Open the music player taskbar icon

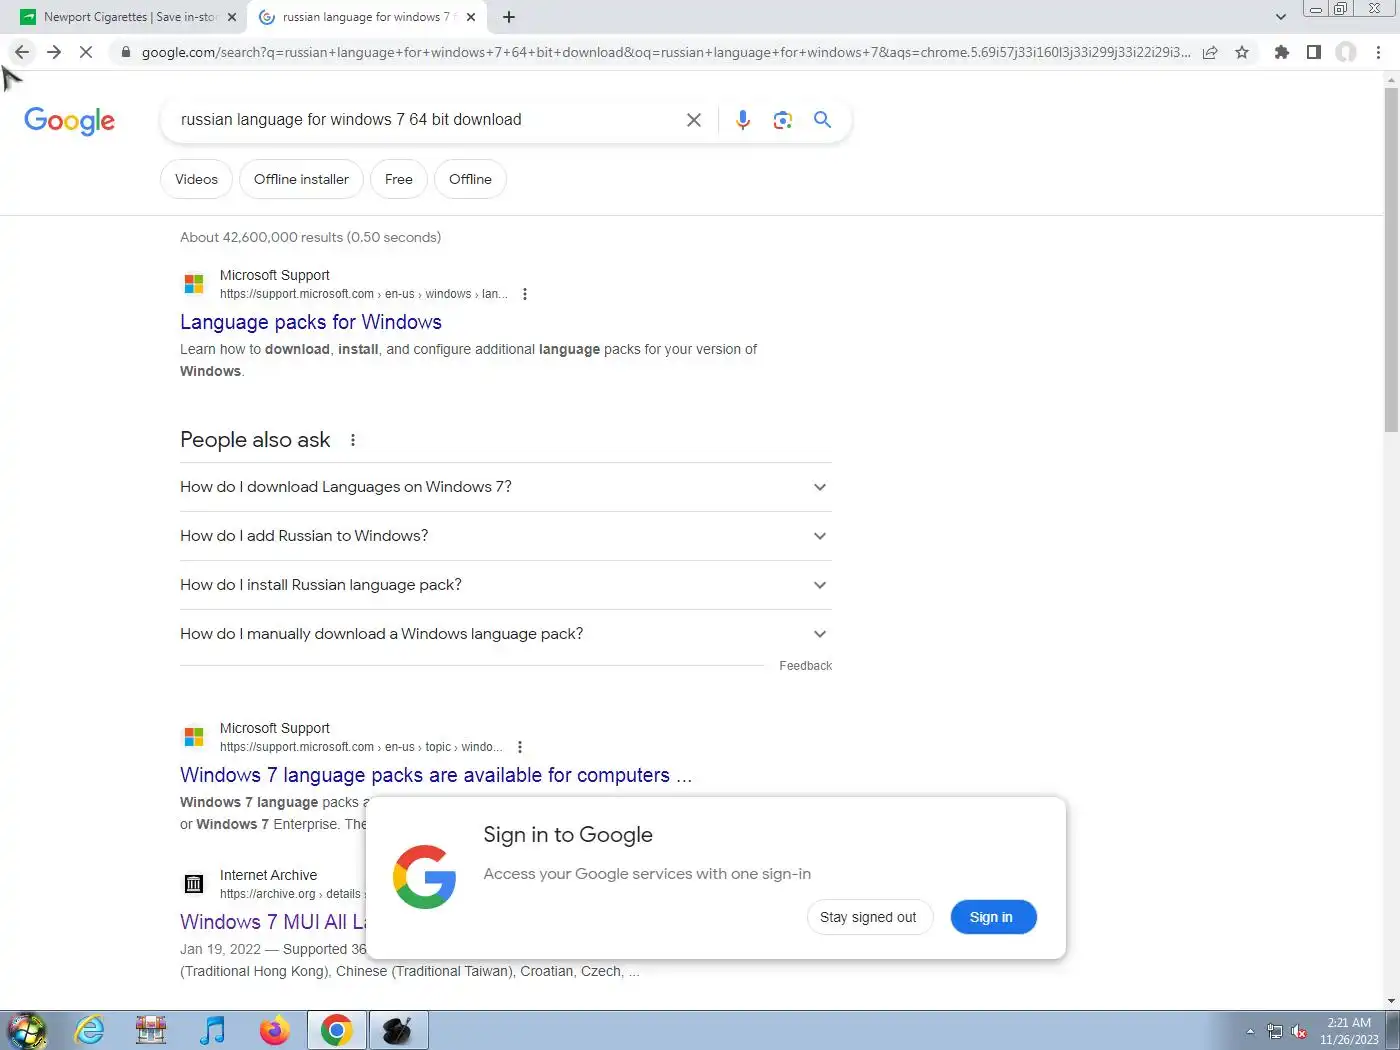212,1030
